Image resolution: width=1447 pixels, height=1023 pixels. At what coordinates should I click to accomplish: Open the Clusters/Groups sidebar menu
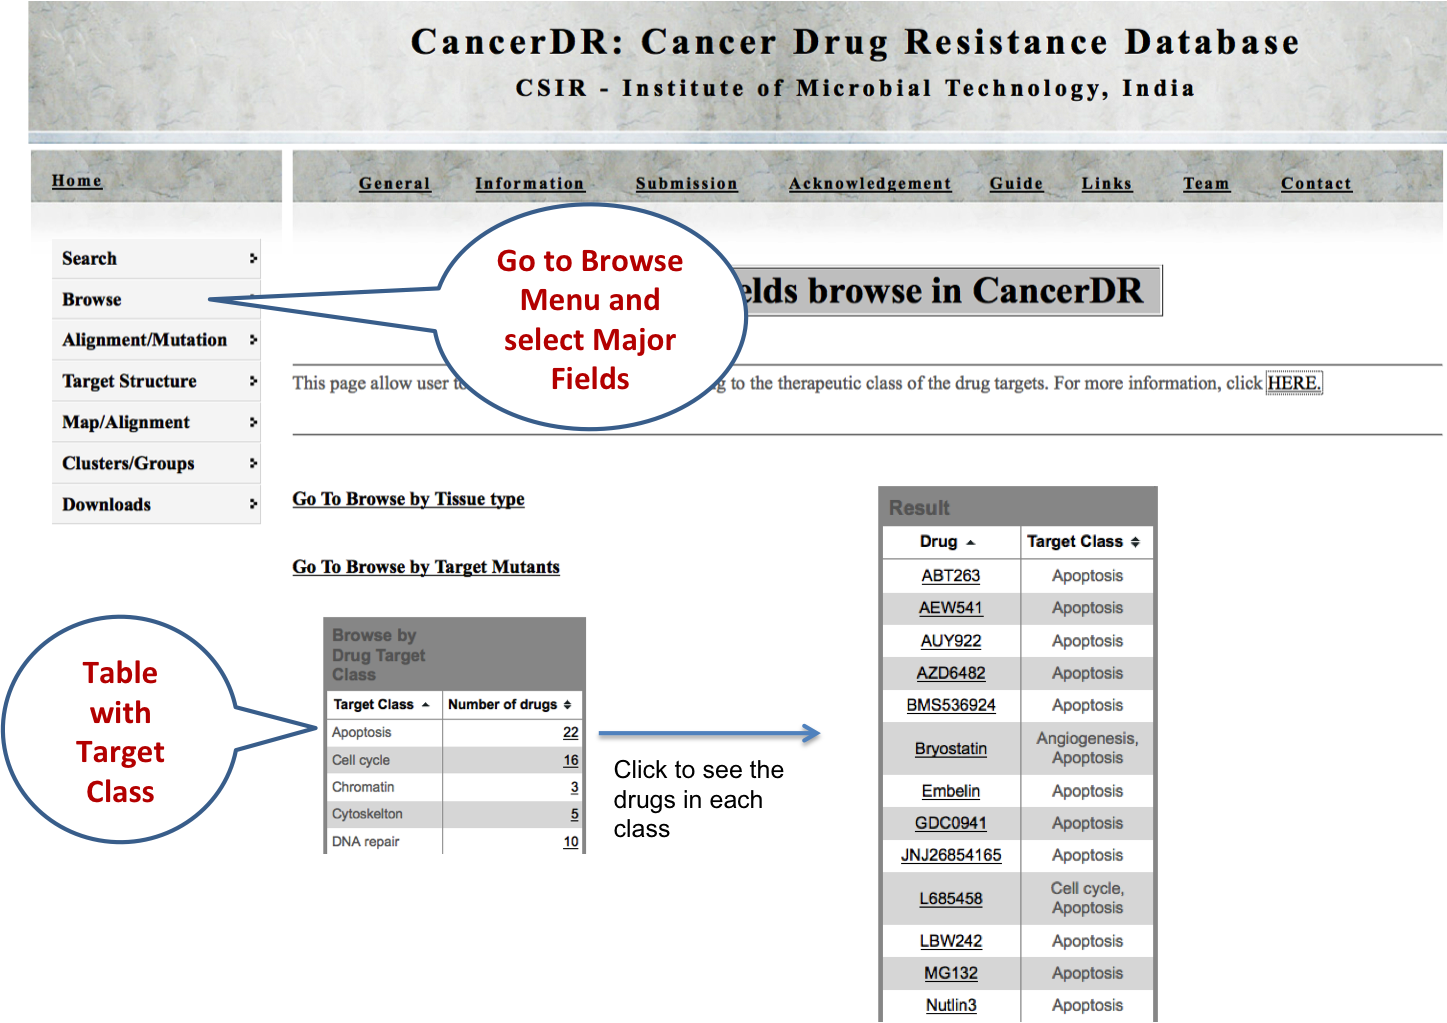pos(128,463)
